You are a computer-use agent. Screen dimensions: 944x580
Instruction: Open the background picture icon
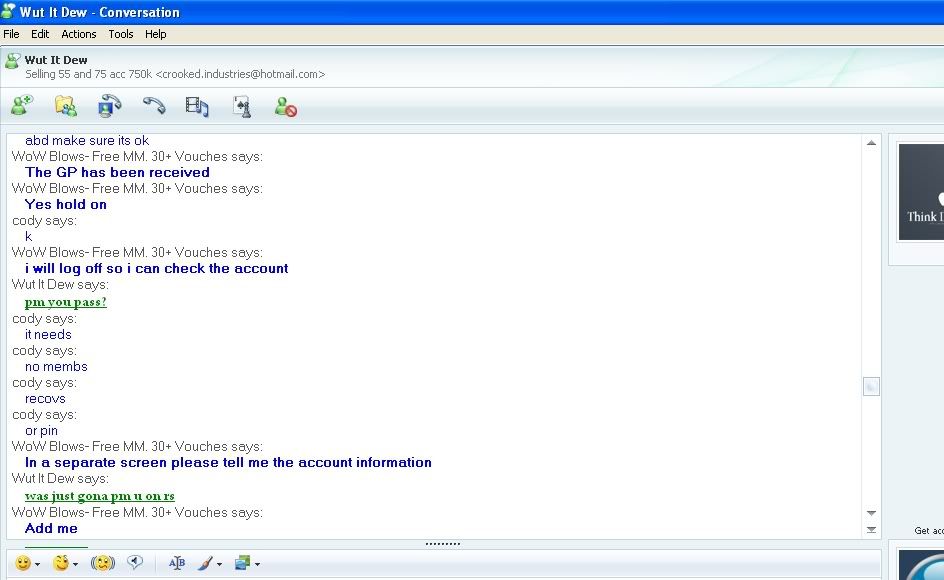[x=242, y=563]
